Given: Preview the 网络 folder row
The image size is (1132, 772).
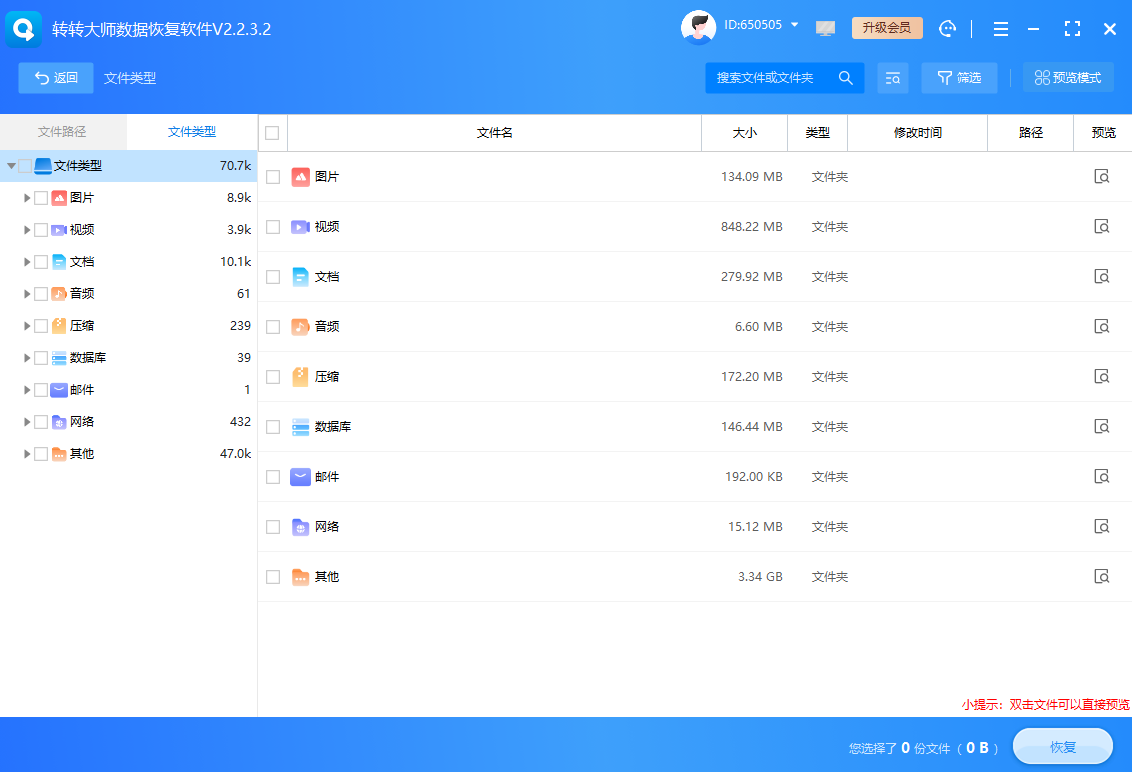Looking at the screenshot, I should (x=1102, y=526).
